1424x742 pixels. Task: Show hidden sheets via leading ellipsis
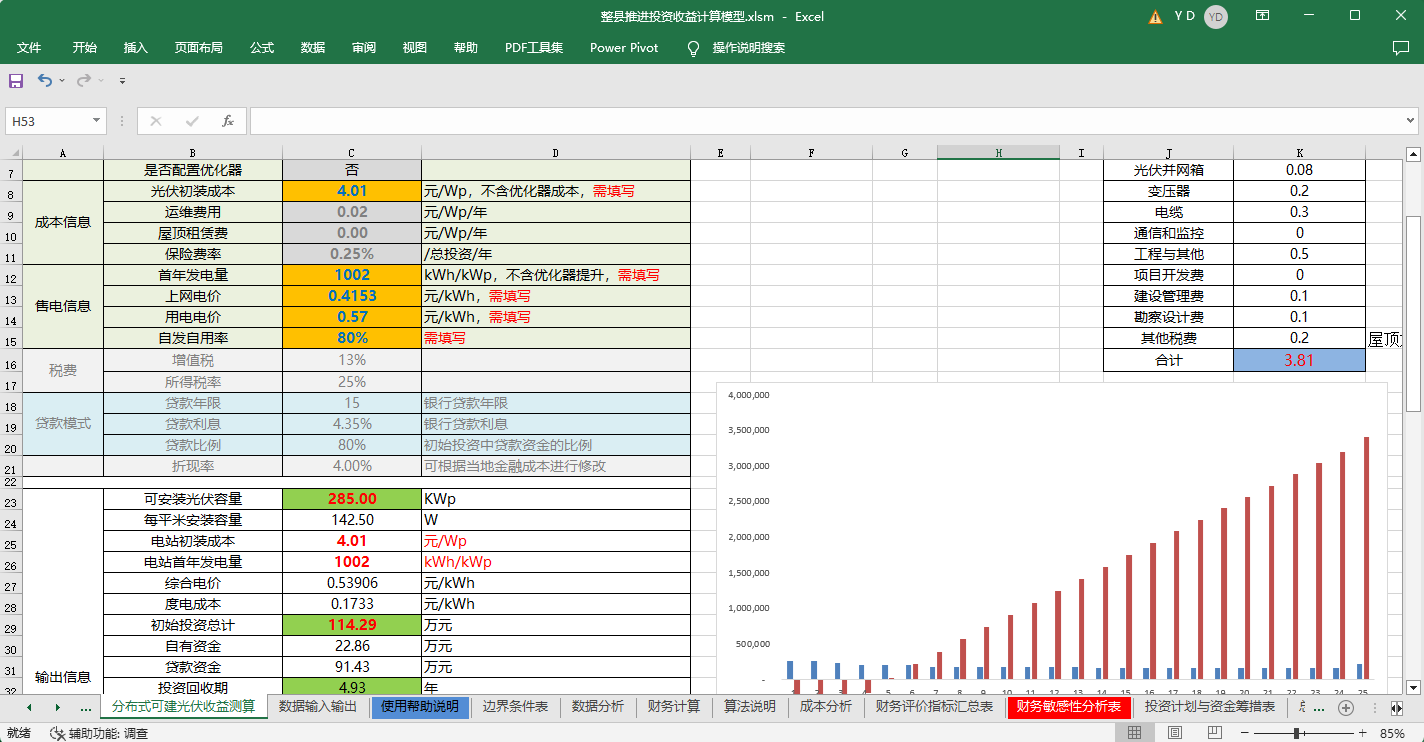pos(86,707)
